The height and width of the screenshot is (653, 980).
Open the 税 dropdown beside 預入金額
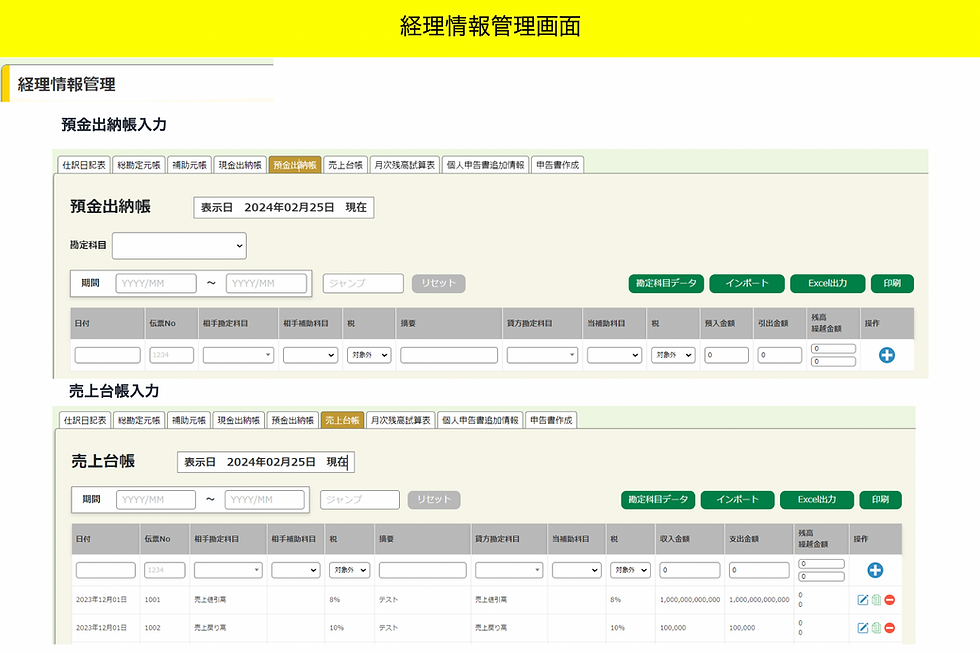pyautogui.click(x=673, y=355)
